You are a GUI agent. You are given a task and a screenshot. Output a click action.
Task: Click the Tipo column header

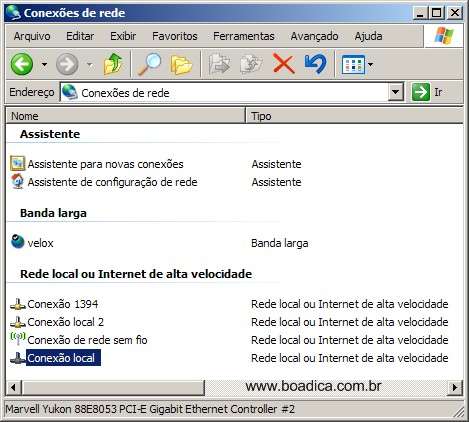pyautogui.click(x=354, y=116)
